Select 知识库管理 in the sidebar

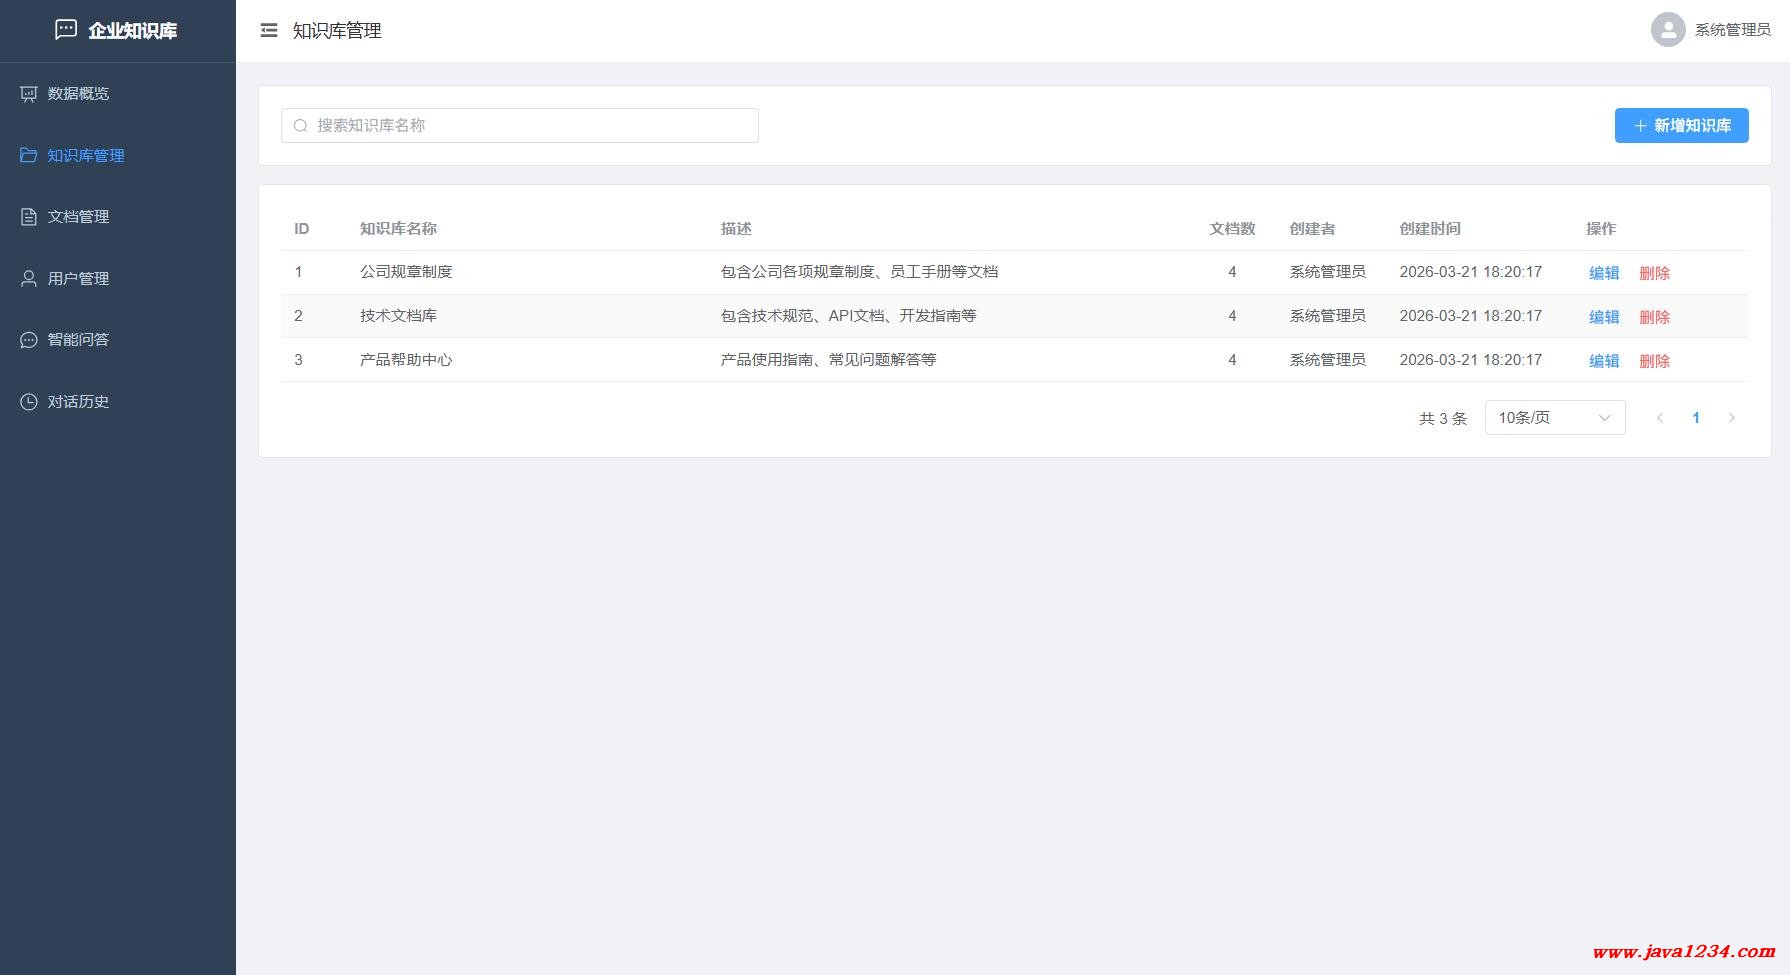click(86, 156)
